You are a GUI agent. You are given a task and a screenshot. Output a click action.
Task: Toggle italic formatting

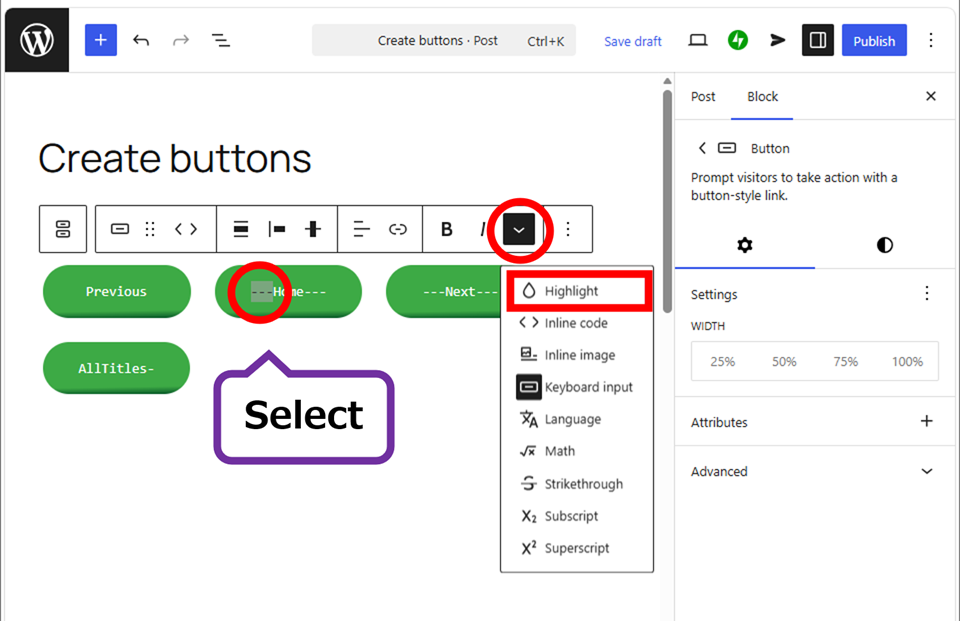[482, 229]
